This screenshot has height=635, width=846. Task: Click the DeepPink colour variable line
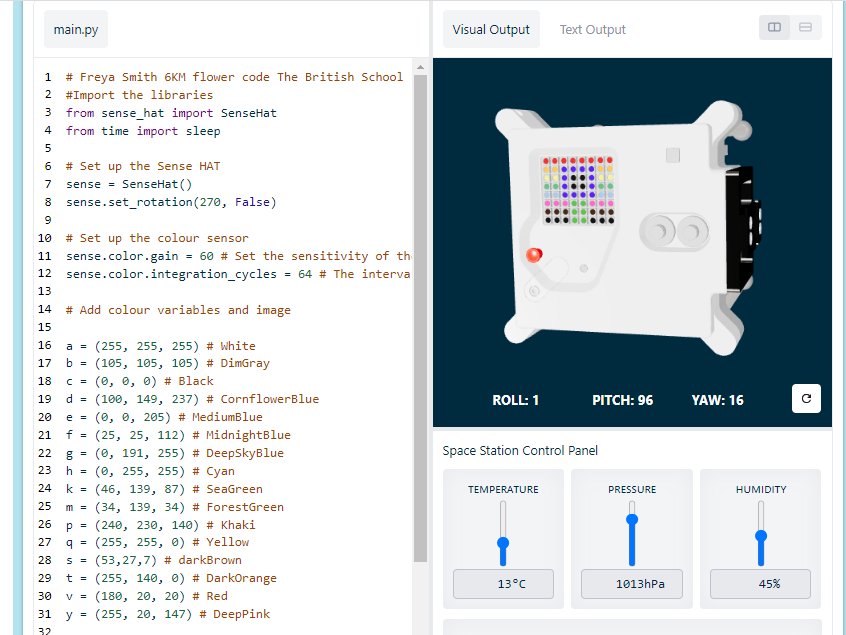[x=168, y=614]
